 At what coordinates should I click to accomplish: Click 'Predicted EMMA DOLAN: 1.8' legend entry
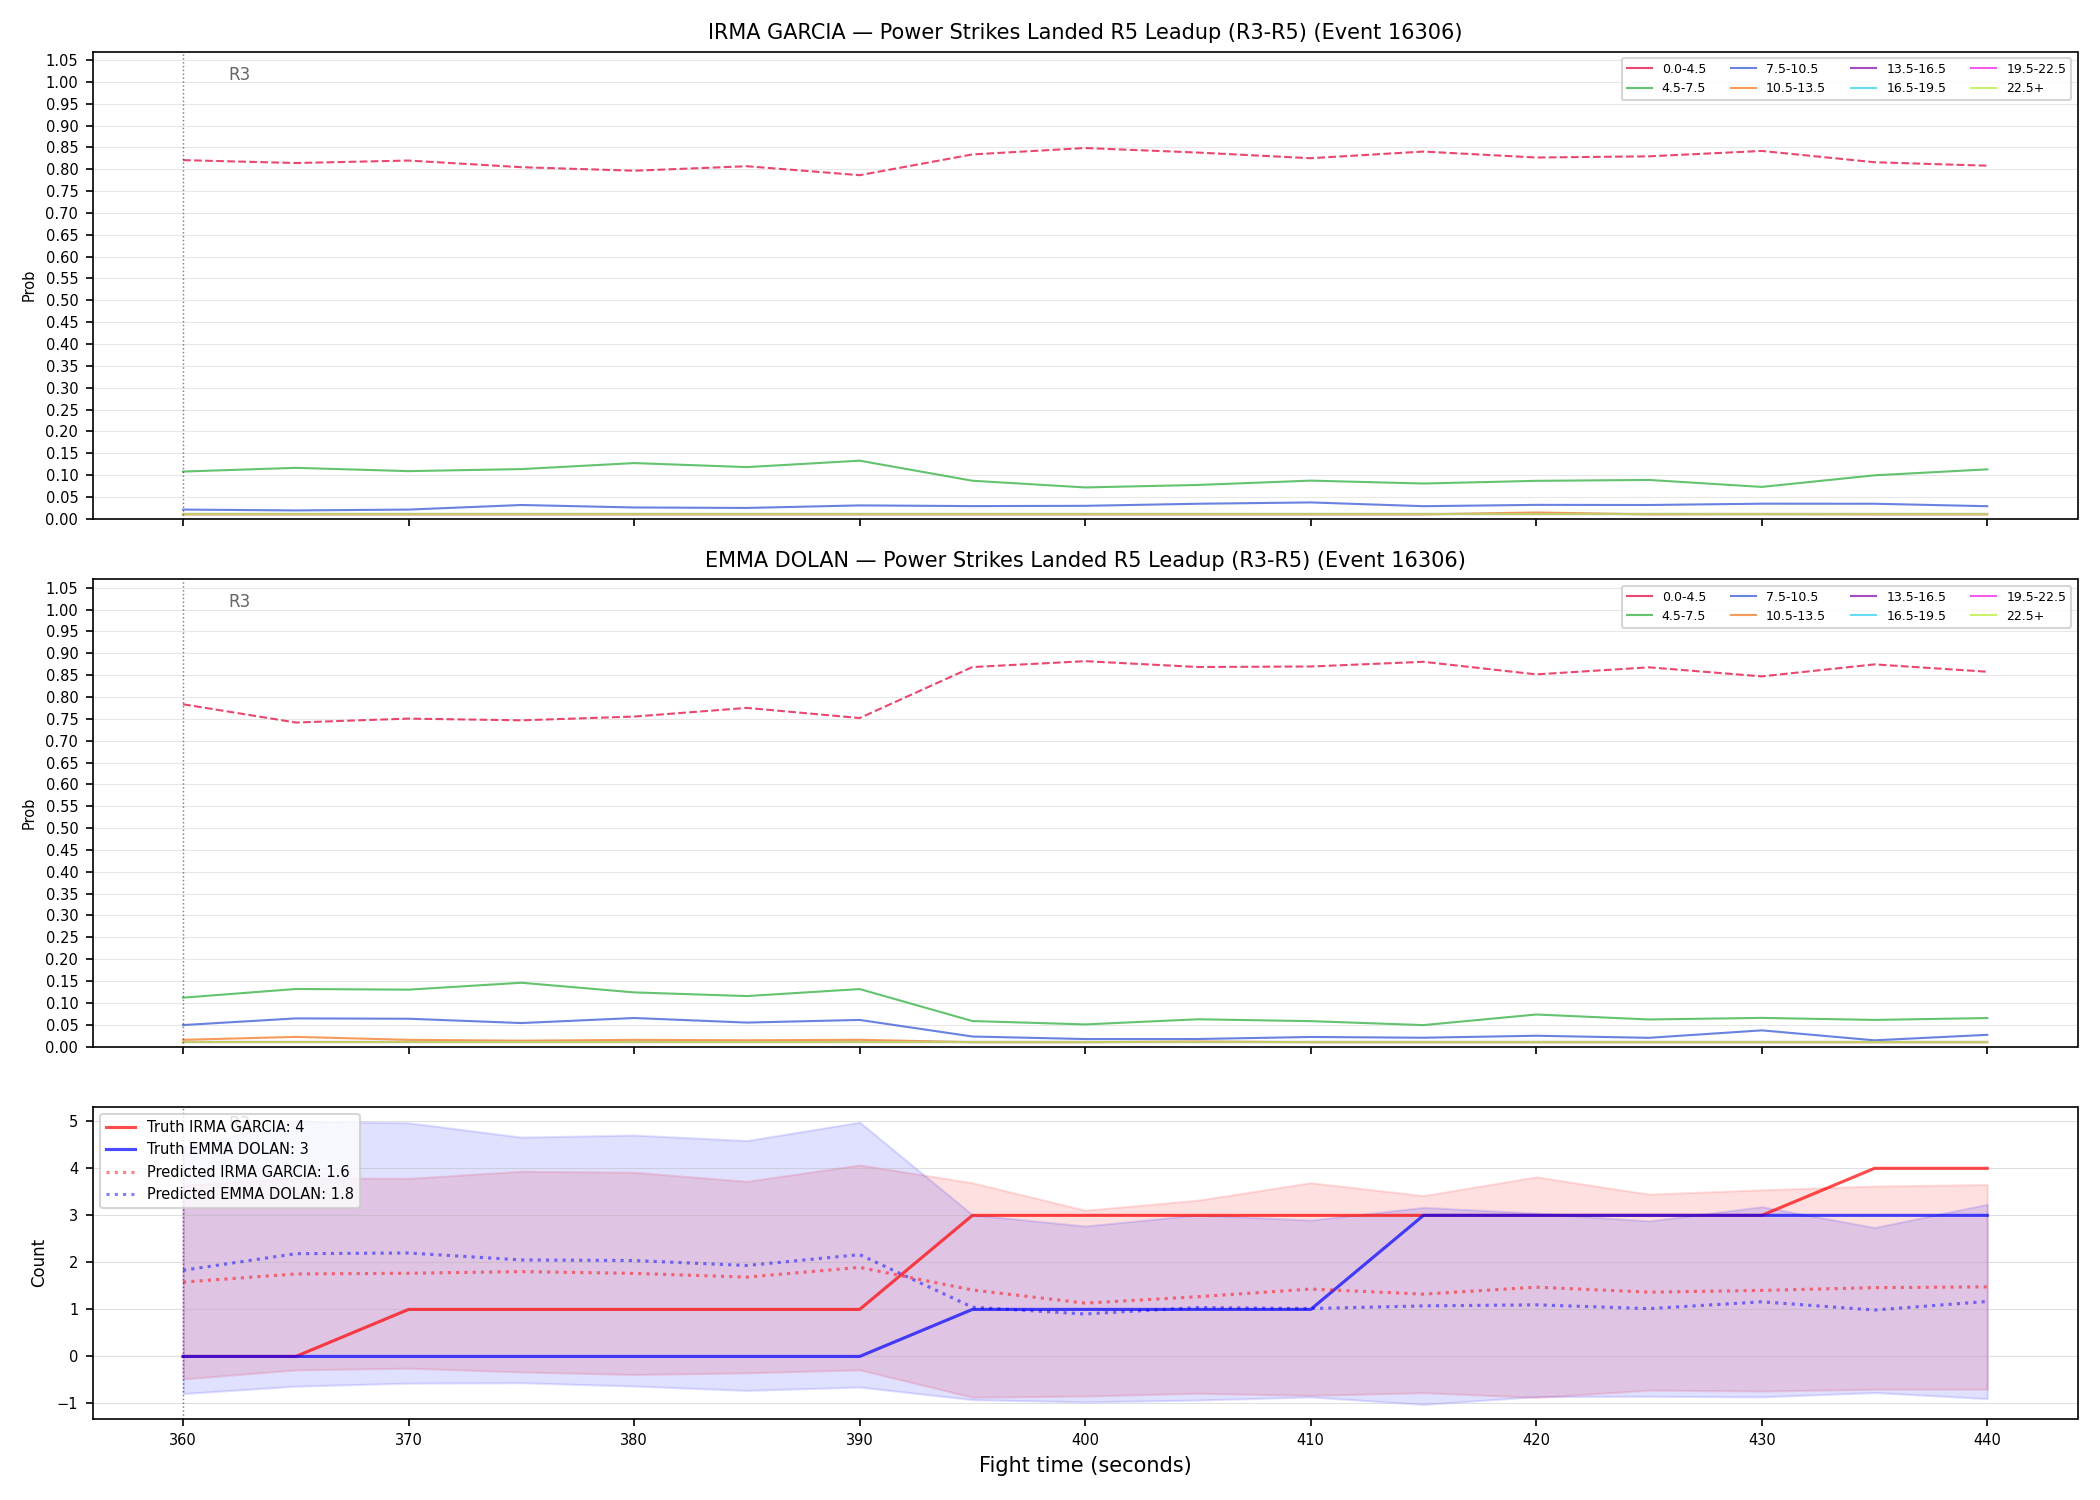tap(229, 1193)
